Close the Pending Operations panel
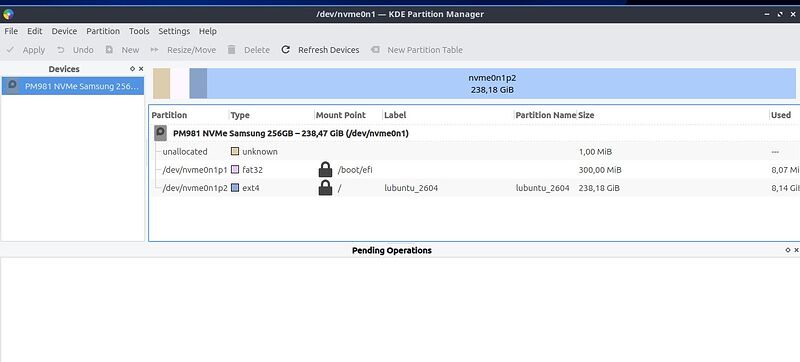Viewport: 800px width, 362px height. click(796, 250)
